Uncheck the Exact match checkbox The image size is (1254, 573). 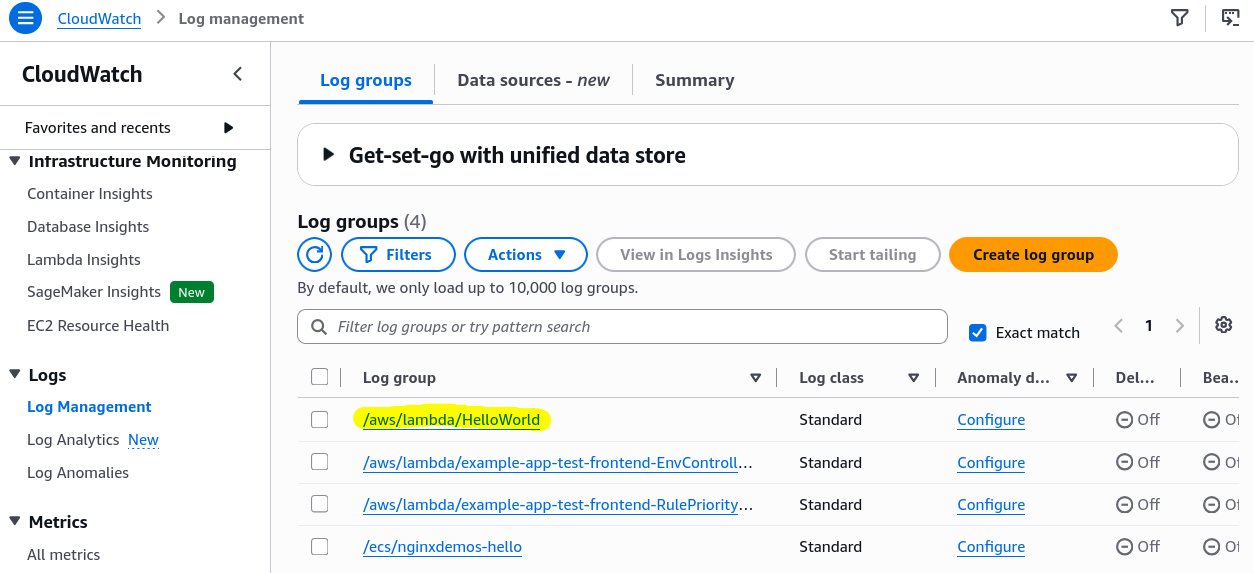[978, 333]
